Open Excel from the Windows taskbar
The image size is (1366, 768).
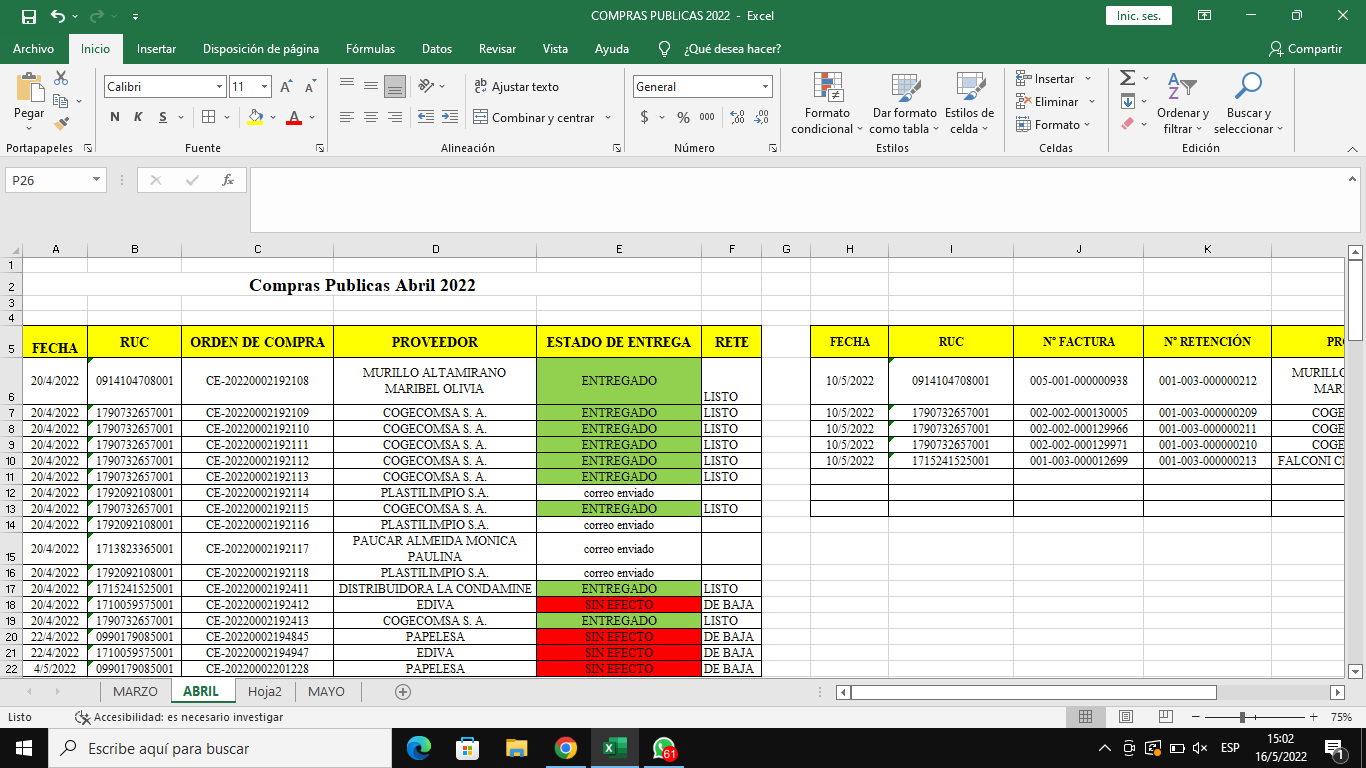pos(614,748)
